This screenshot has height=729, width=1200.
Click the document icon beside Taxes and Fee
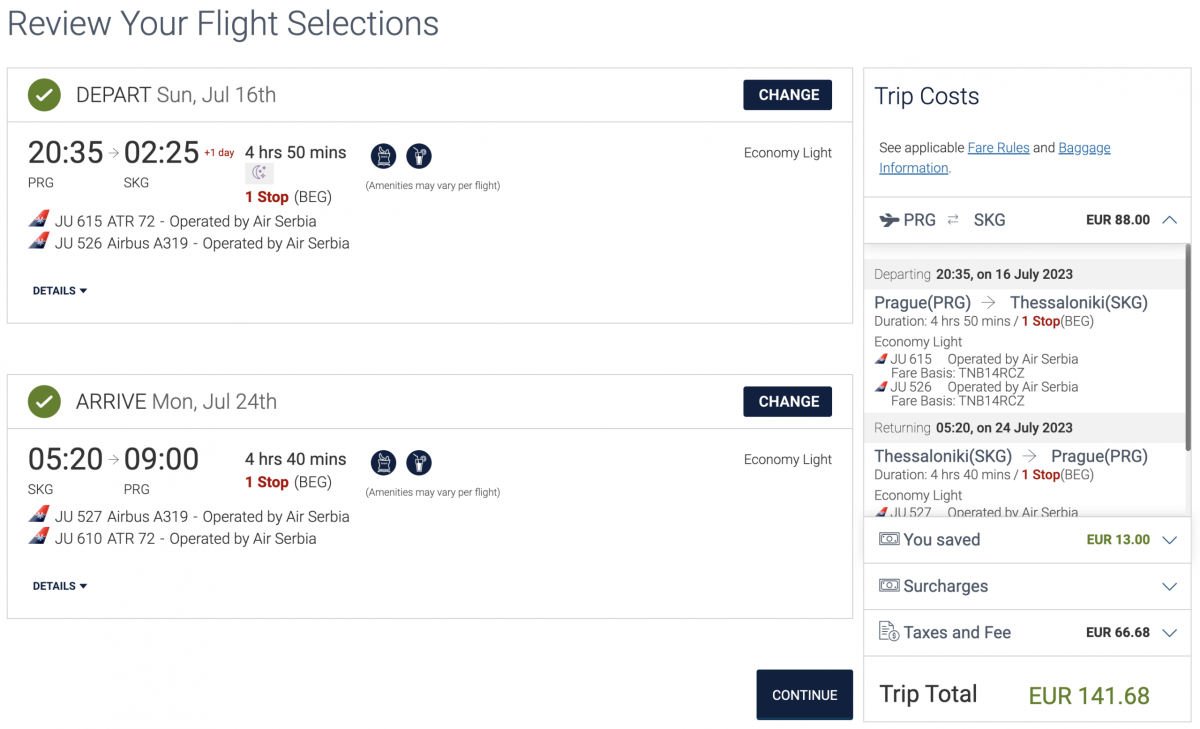click(x=888, y=632)
